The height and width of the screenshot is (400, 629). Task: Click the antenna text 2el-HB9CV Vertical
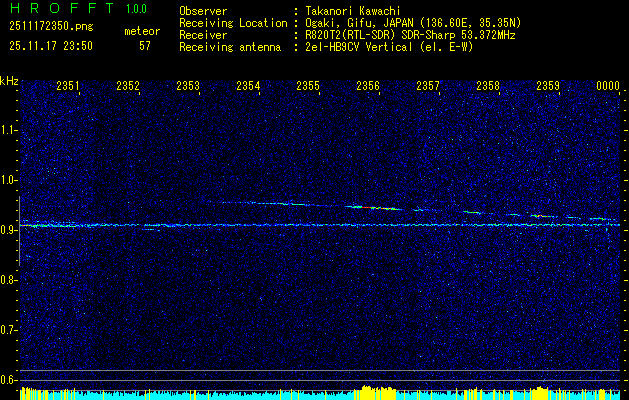(359, 47)
